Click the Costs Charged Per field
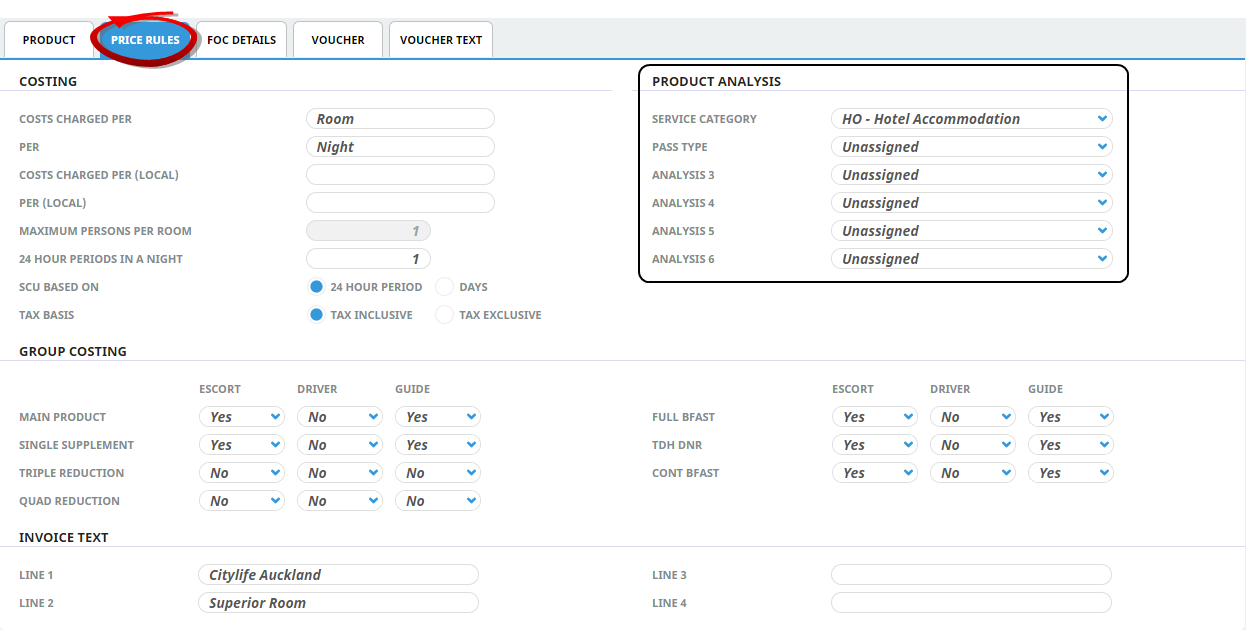The width and height of the screenshot is (1246, 630). click(x=400, y=119)
